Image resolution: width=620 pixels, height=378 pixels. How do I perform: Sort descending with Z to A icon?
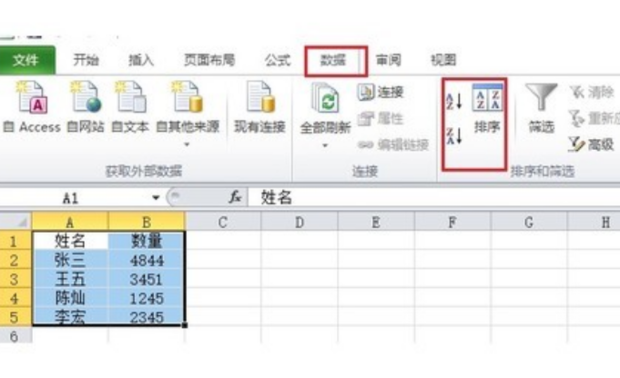(454, 136)
